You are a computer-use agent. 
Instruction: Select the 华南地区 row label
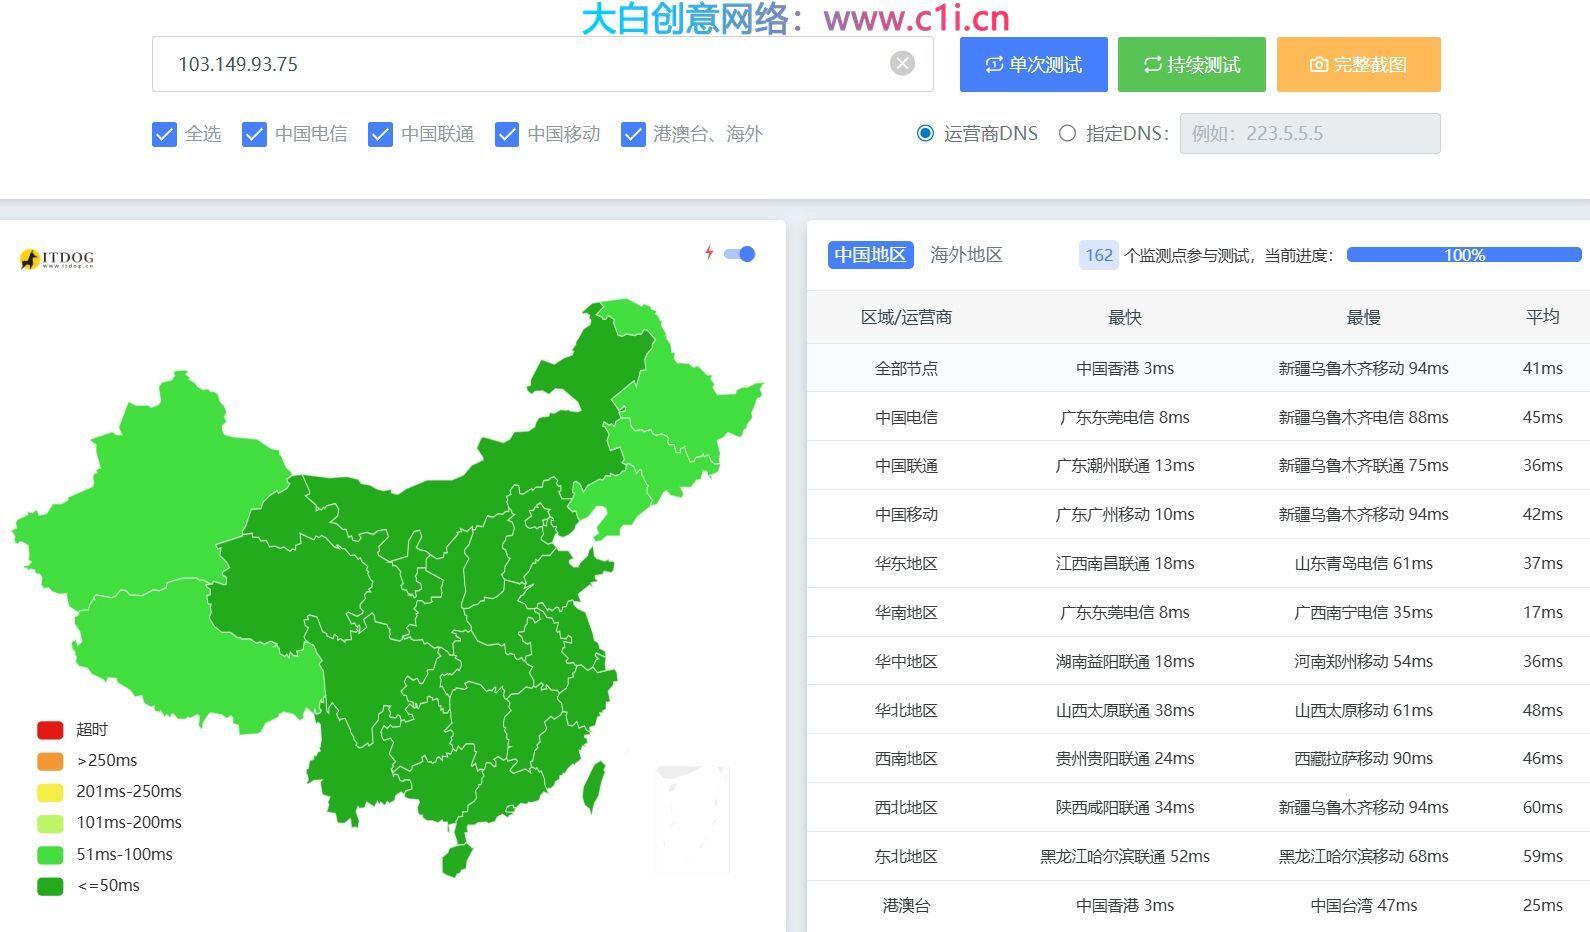coord(906,612)
